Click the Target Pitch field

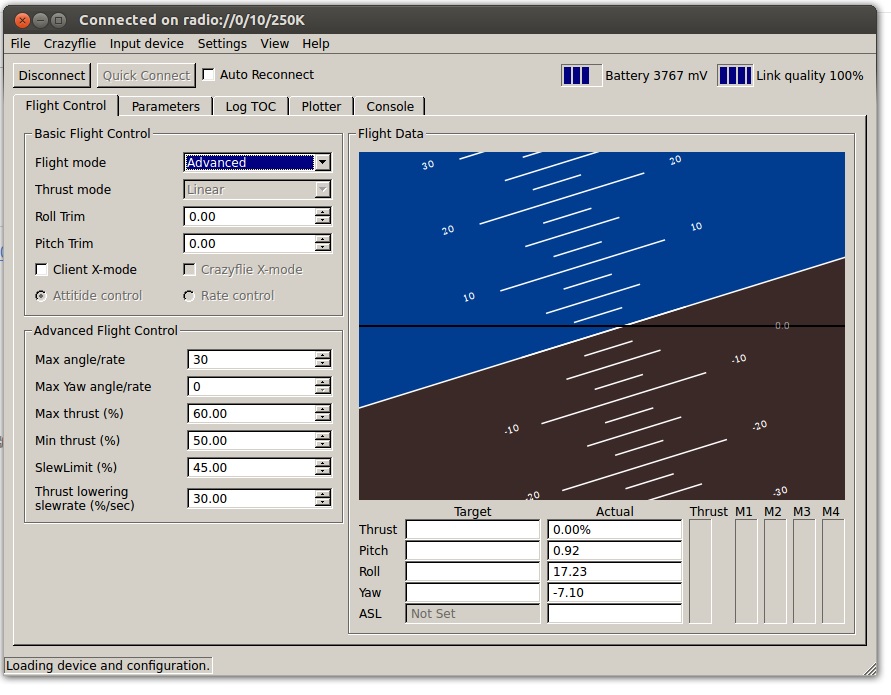(472, 551)
